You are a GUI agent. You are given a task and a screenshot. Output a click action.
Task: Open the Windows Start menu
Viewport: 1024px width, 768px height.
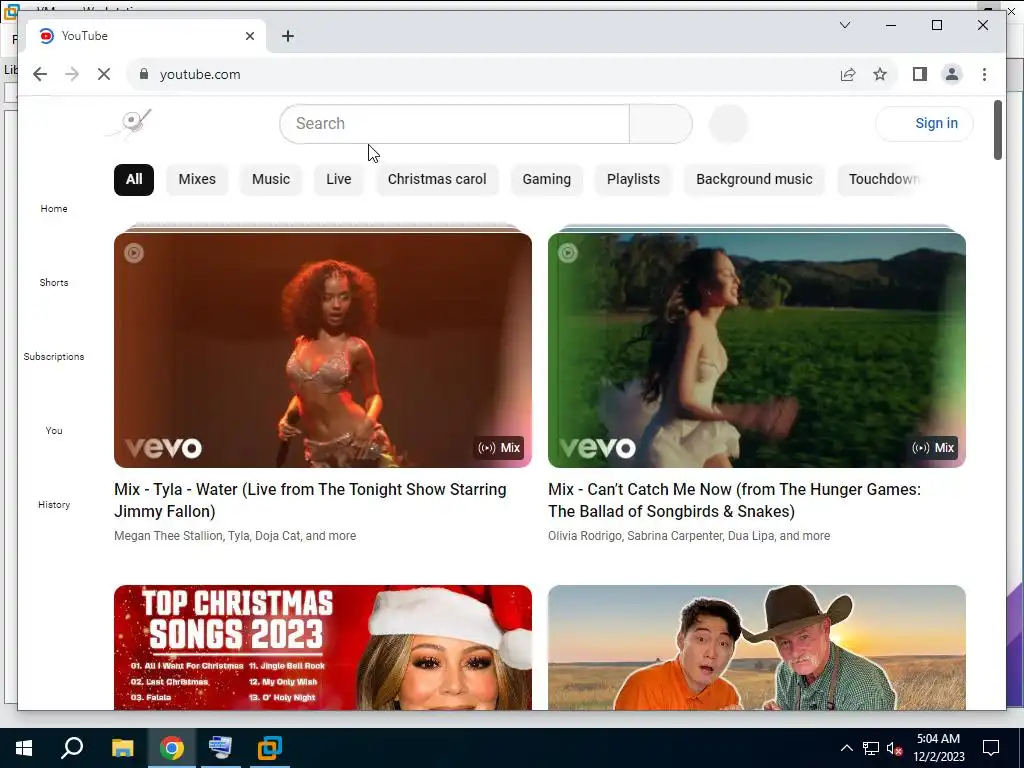pyautogui.click(x=24, y=748)
